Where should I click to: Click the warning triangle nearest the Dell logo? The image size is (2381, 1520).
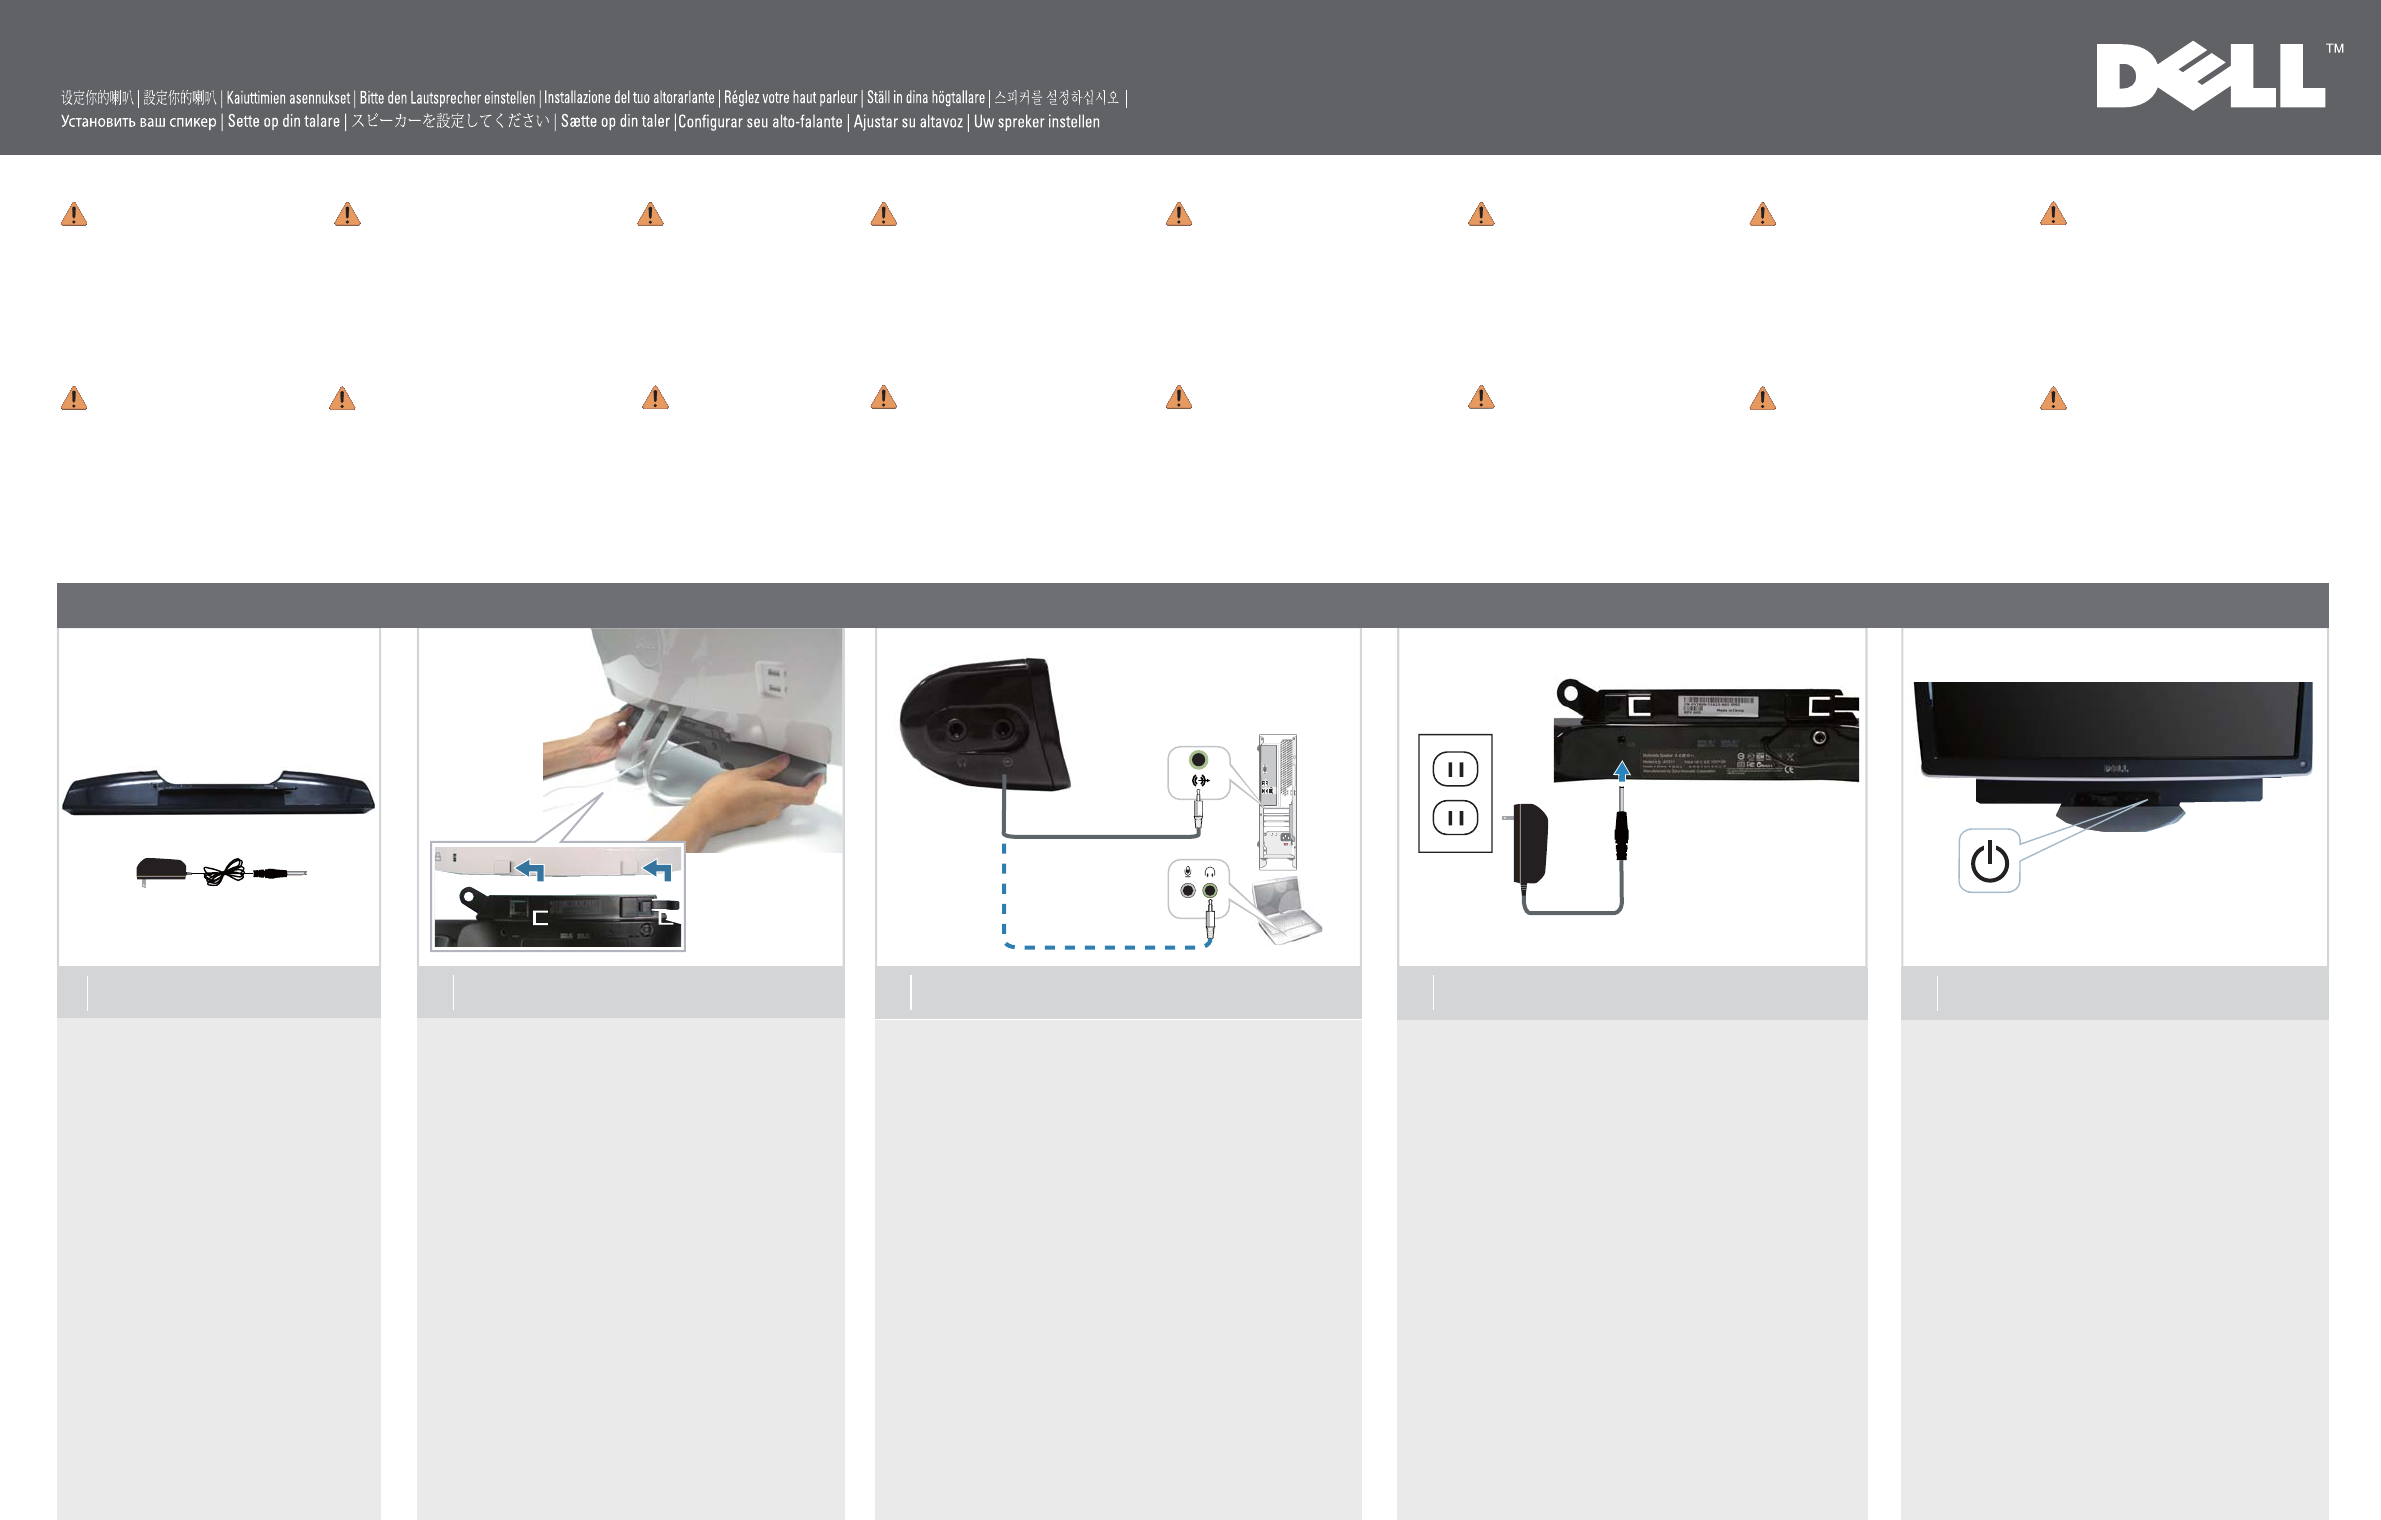click(x=2052, y=214)
